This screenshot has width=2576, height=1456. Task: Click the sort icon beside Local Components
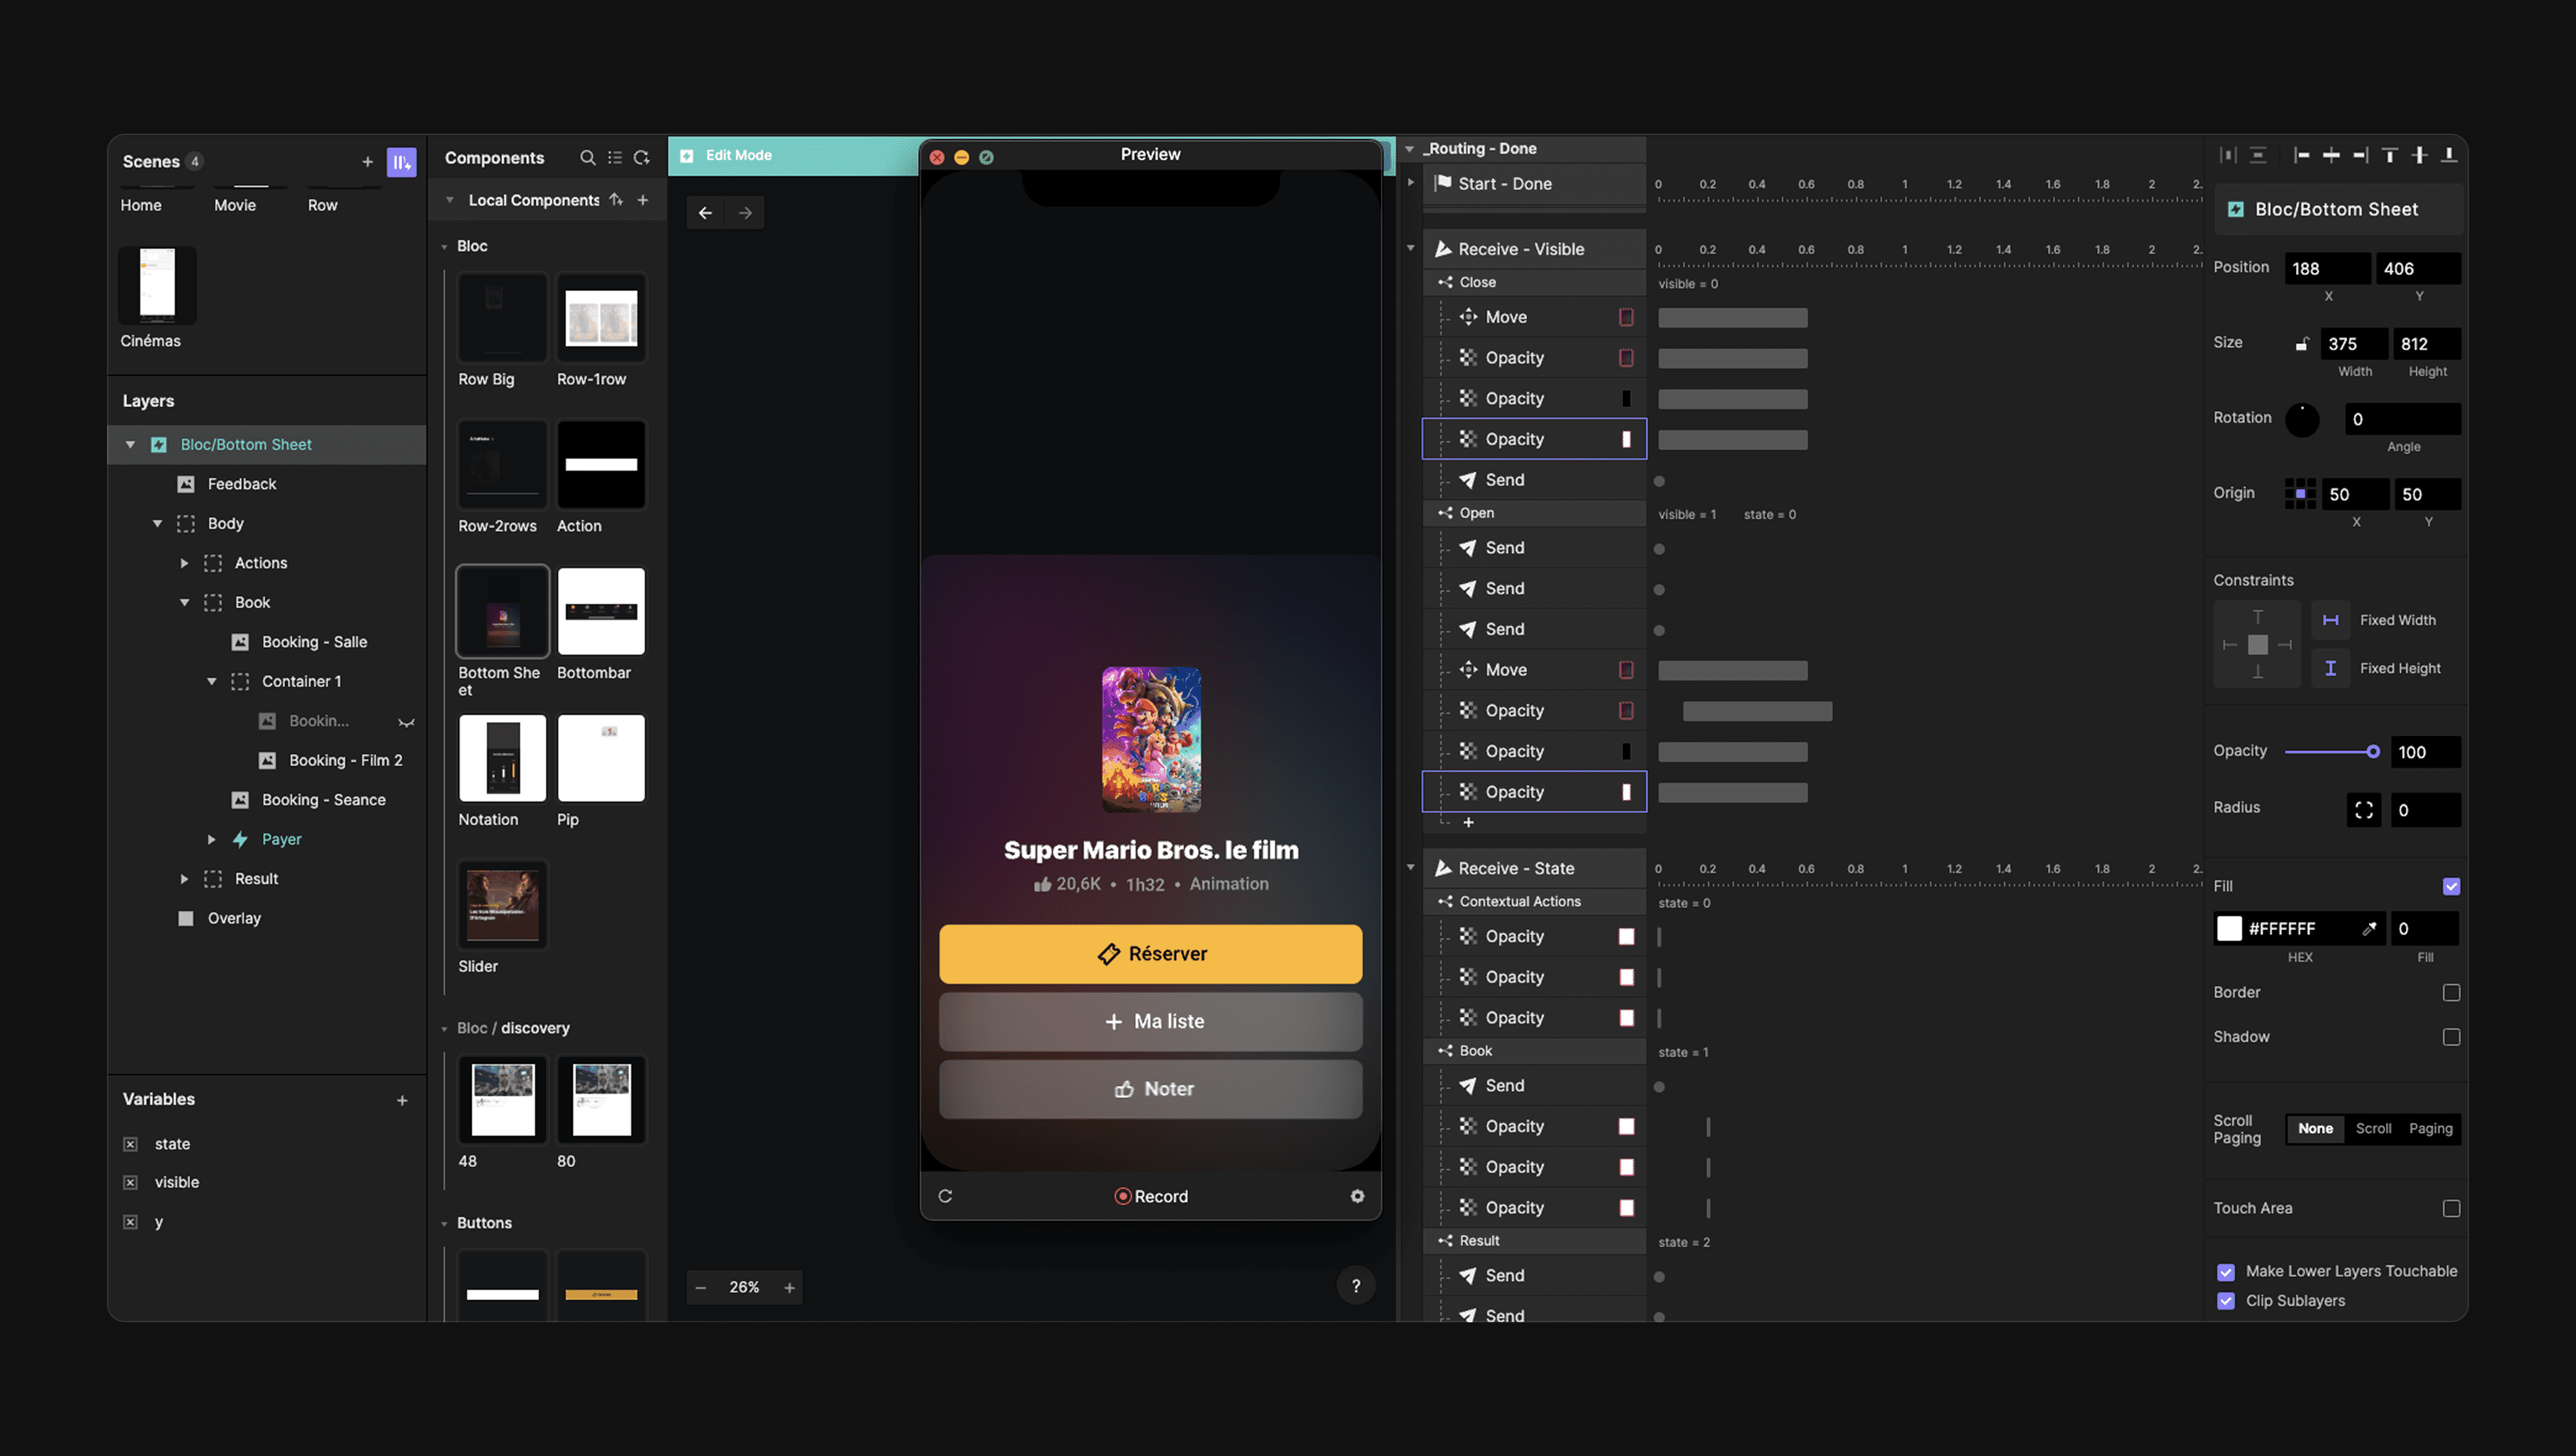[616, 200]
